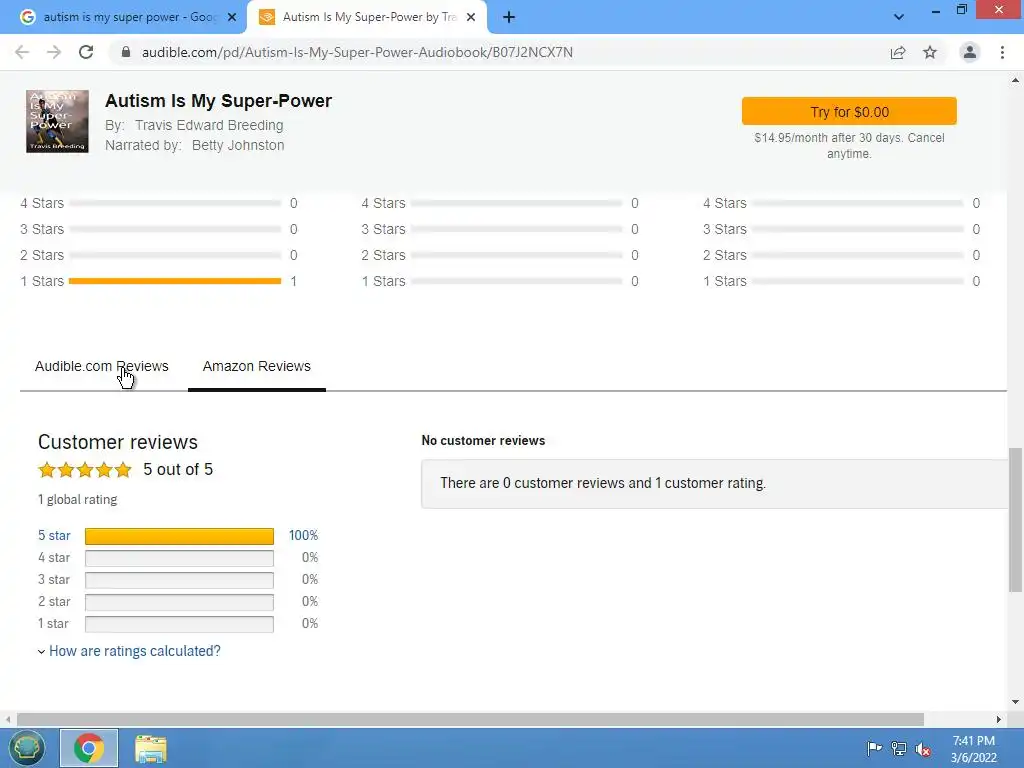Click the '3 star' row label

coord(54,580)
